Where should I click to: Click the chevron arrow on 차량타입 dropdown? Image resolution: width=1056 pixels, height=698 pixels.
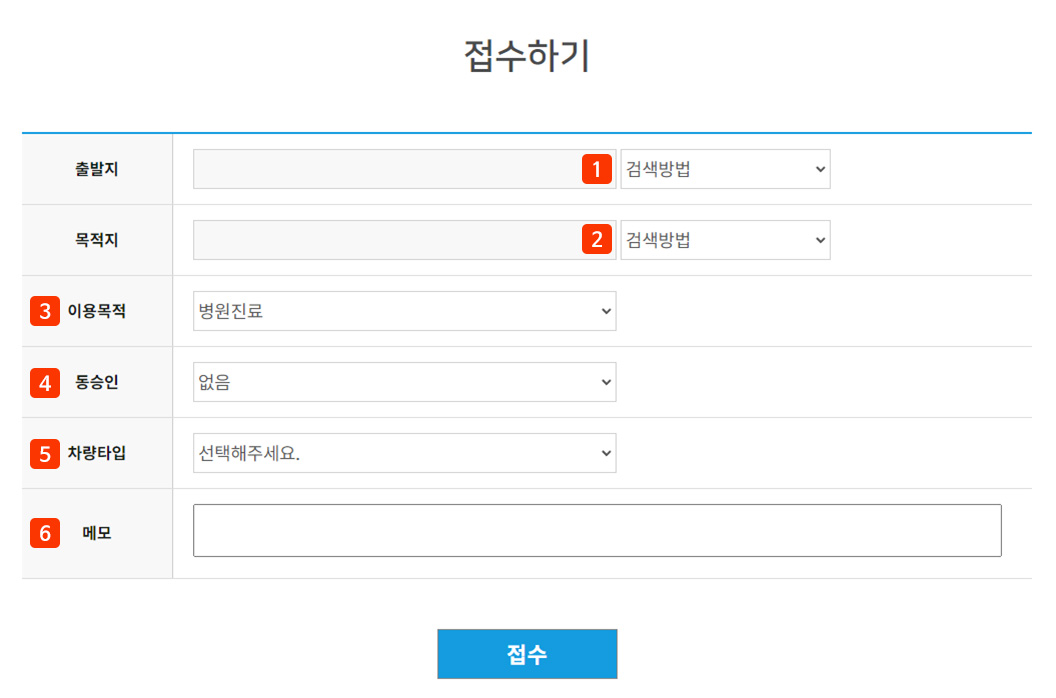(x=605, y=453)
